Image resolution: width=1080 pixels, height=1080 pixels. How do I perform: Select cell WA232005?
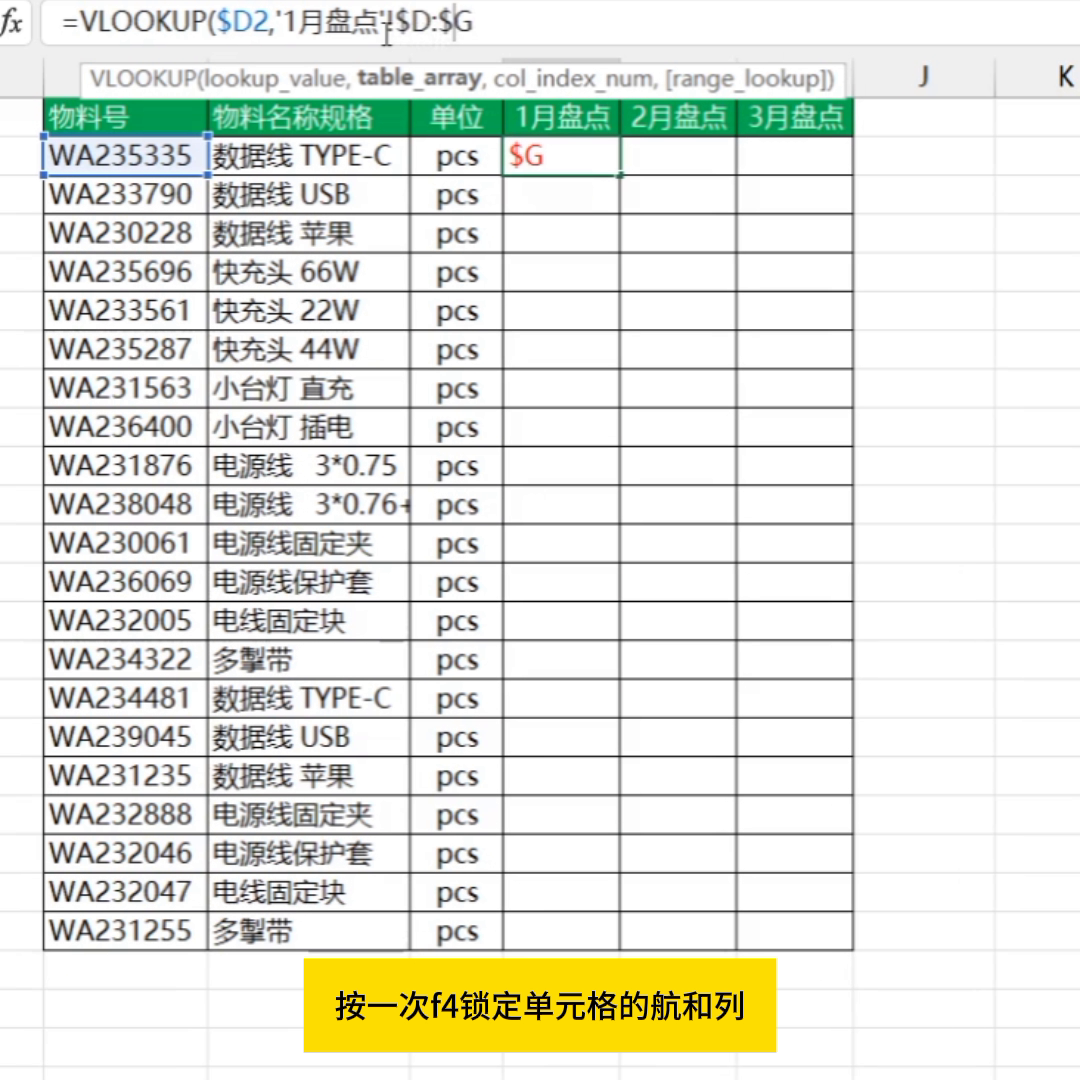click(125, 621)
